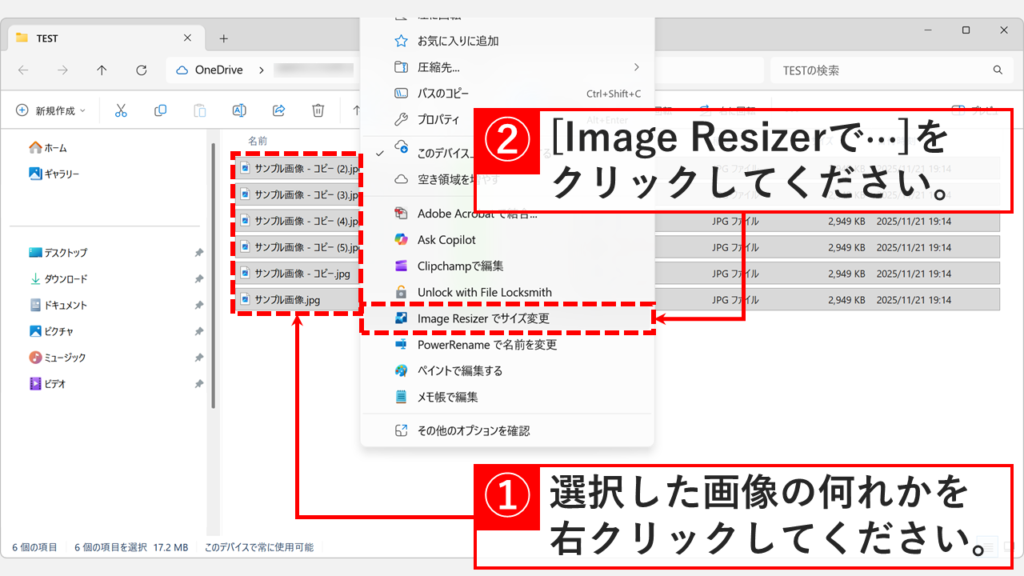The image size is (1024, 576).
Task: Cut files using the scissors toolbar icon
Action: [x=121, y=110]
